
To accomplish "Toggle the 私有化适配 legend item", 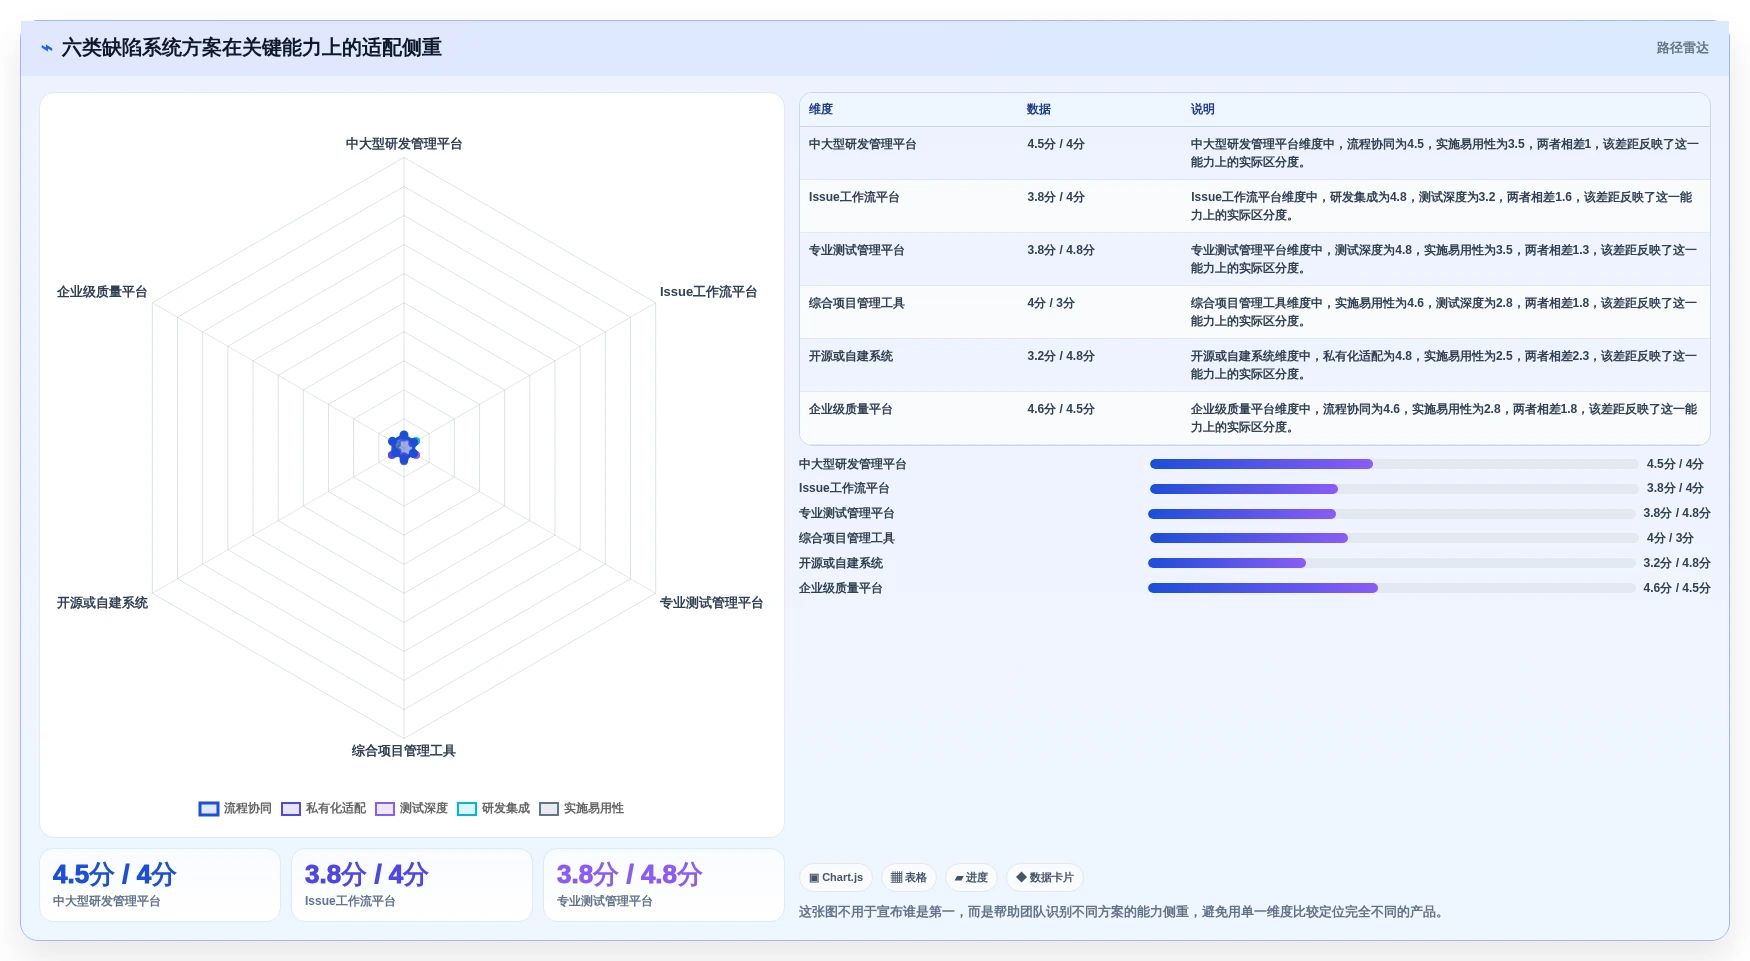I will 323,808.
